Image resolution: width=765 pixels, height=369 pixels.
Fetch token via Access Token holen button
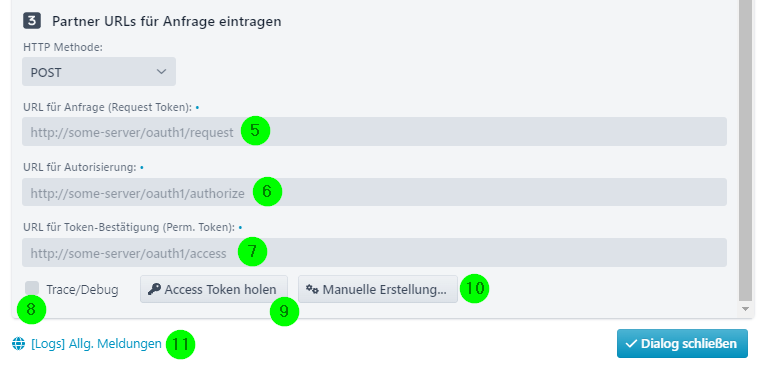point(214,289)
